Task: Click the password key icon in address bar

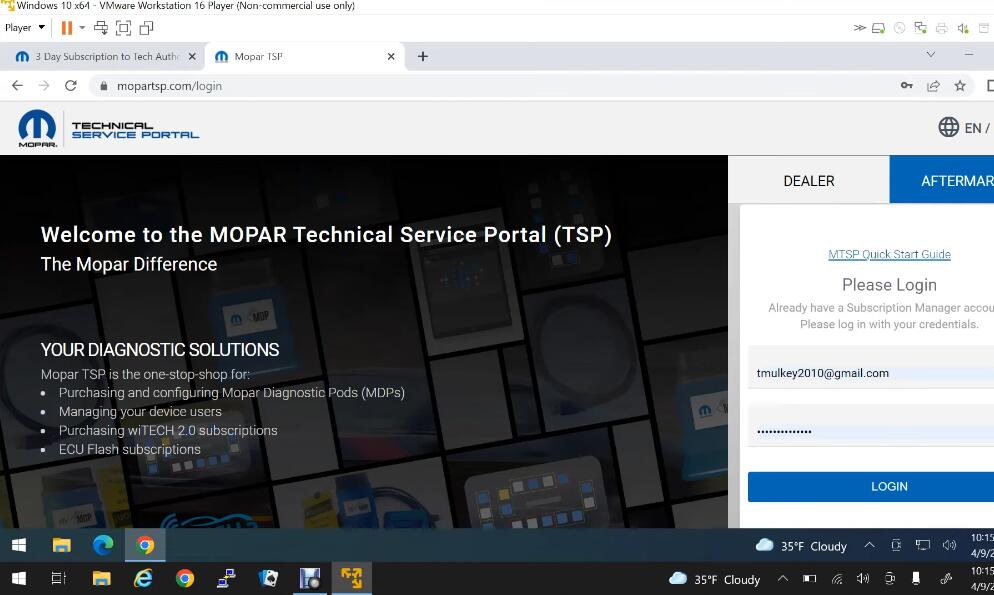Action: point(907,86)
